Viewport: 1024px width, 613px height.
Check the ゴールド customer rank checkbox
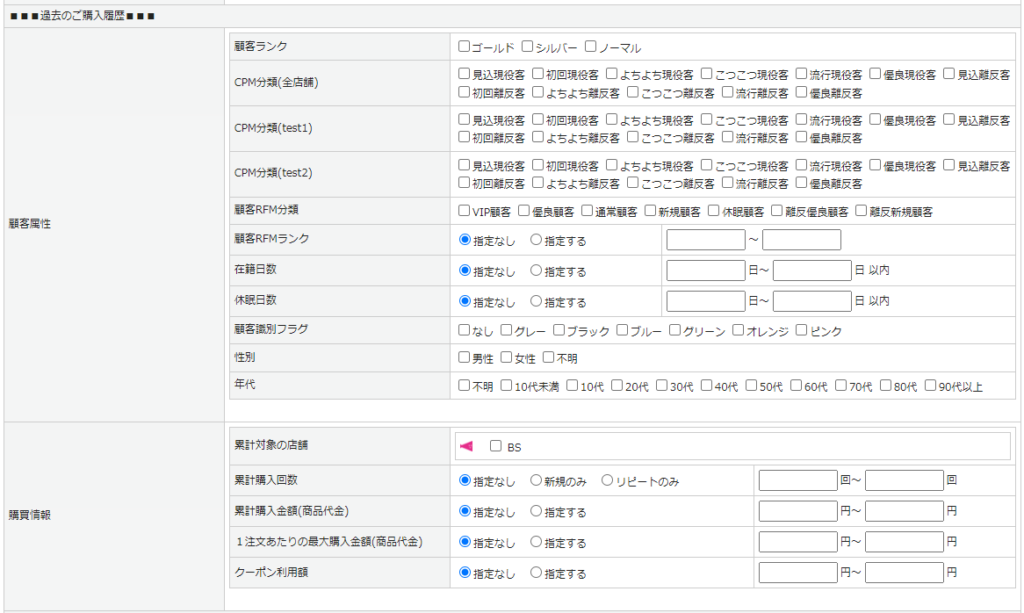pyautogui.click(x=464, y=47)
